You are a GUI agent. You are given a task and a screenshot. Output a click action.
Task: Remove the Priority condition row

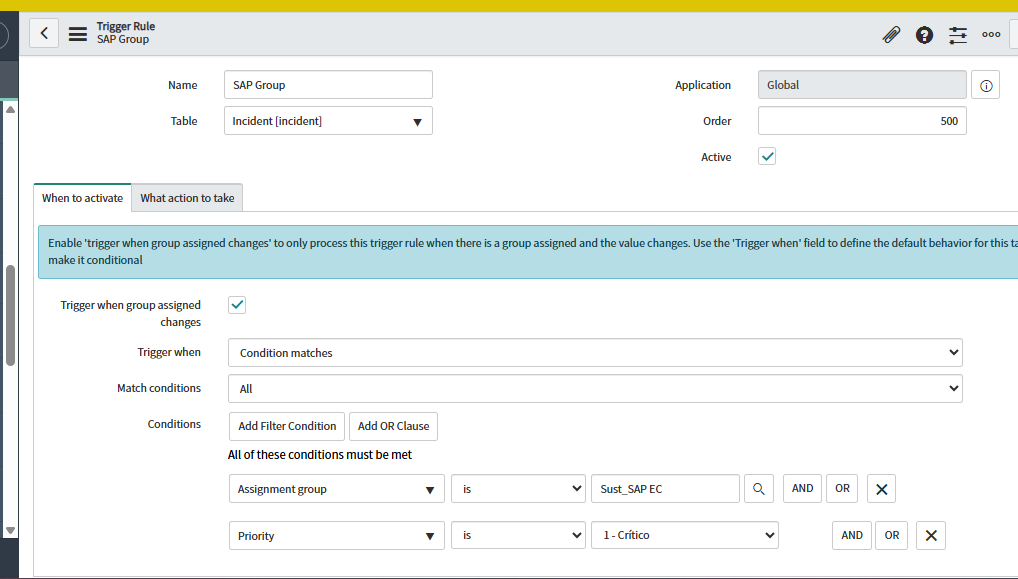click(x=930, y=536)
